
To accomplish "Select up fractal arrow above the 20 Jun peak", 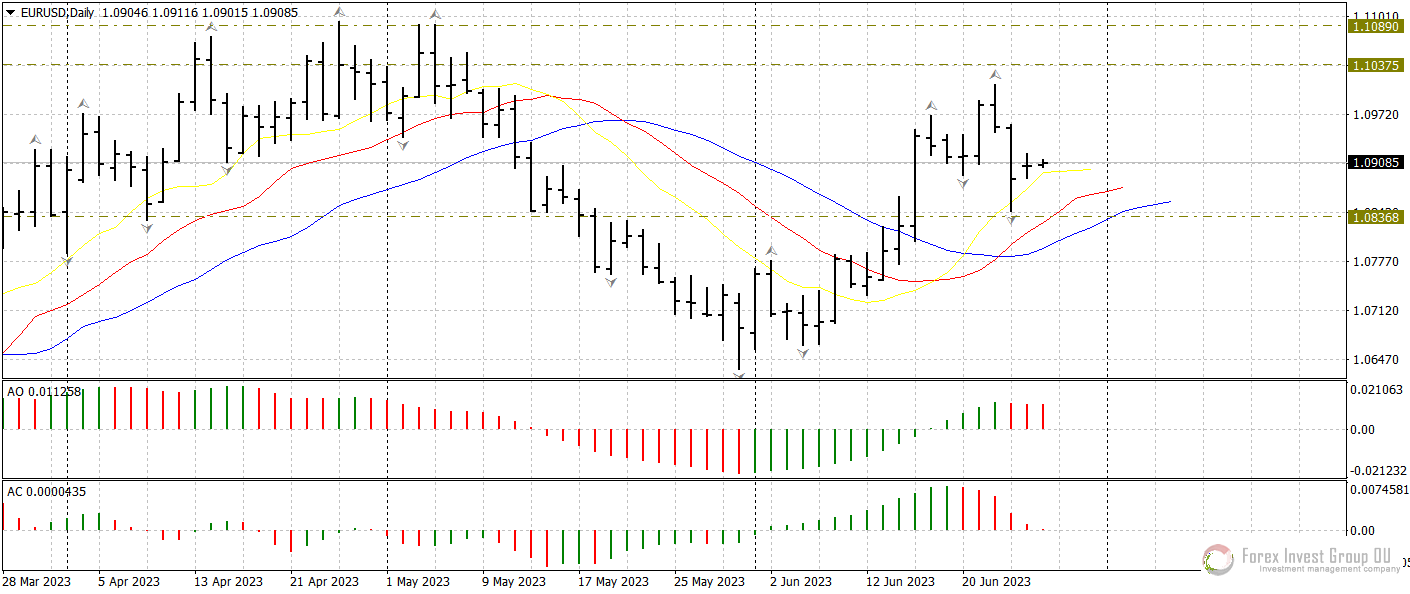I will [x=995, y=74].
